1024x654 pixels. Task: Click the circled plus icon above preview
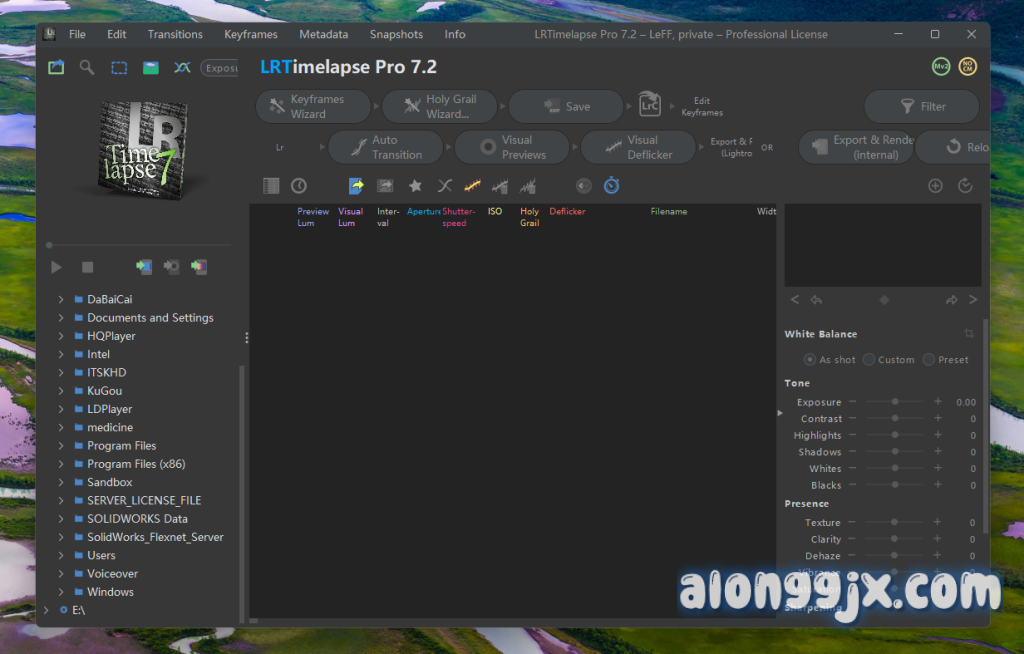[x=935, y=186]
